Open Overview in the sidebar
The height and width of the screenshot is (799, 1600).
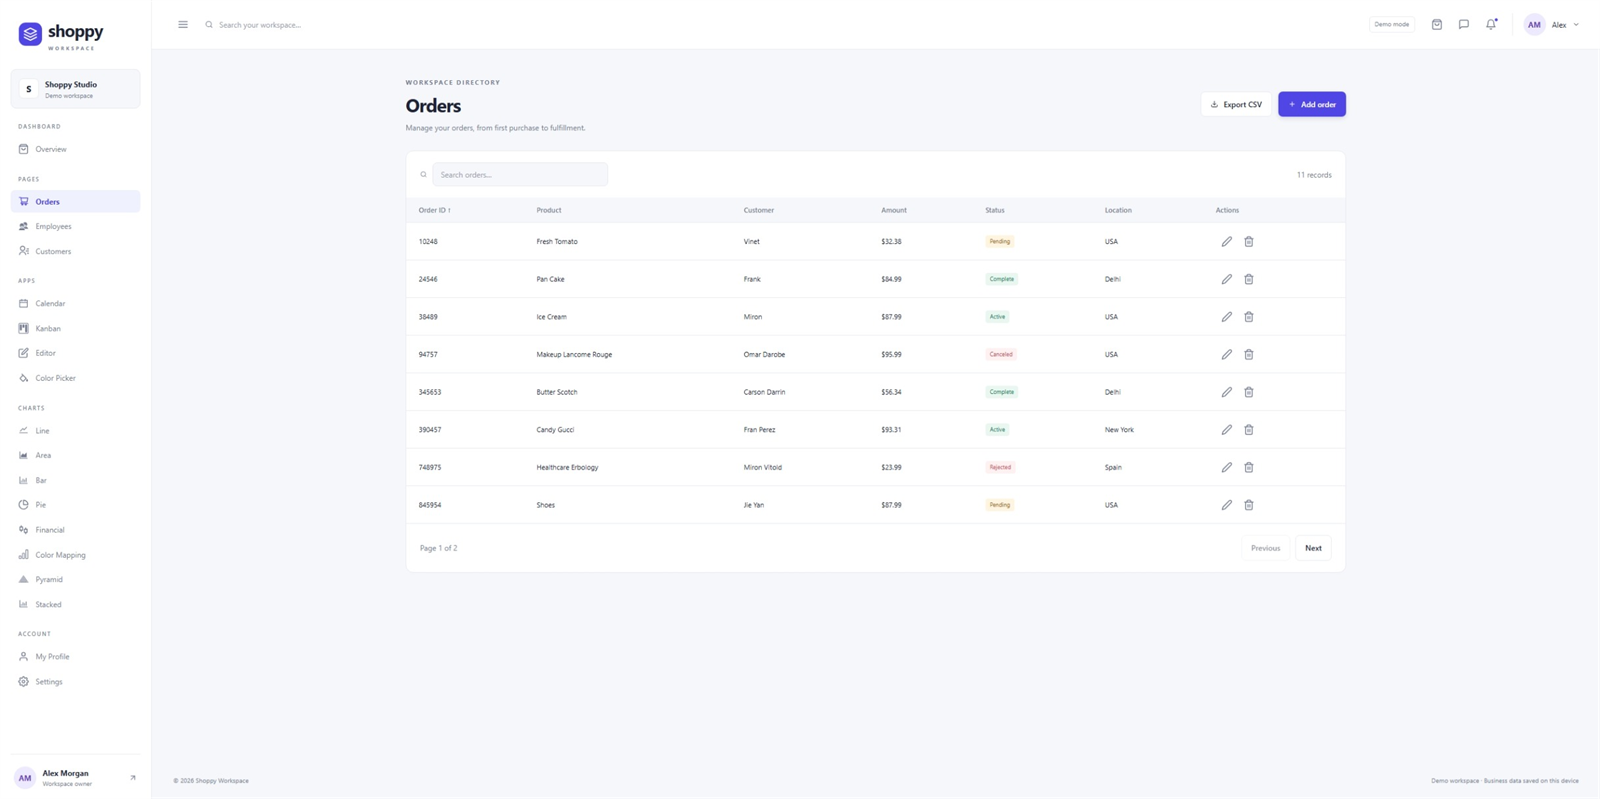[75, 149]
